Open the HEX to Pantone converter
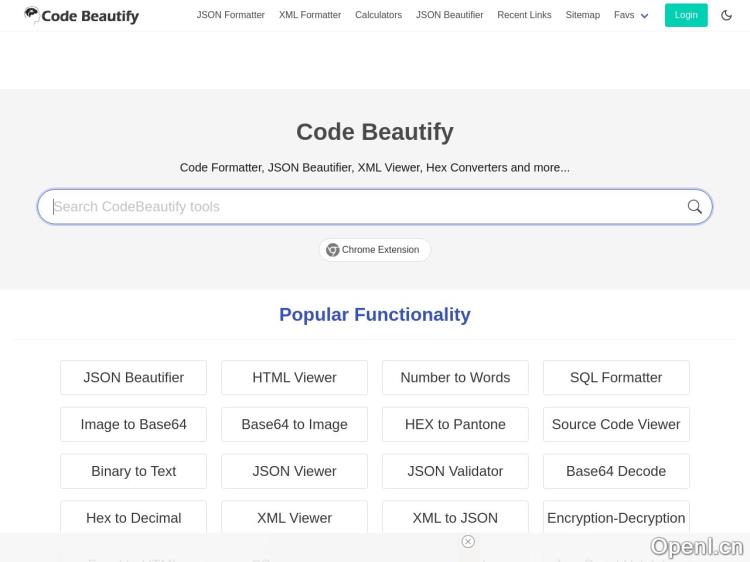 click(455, 424)
